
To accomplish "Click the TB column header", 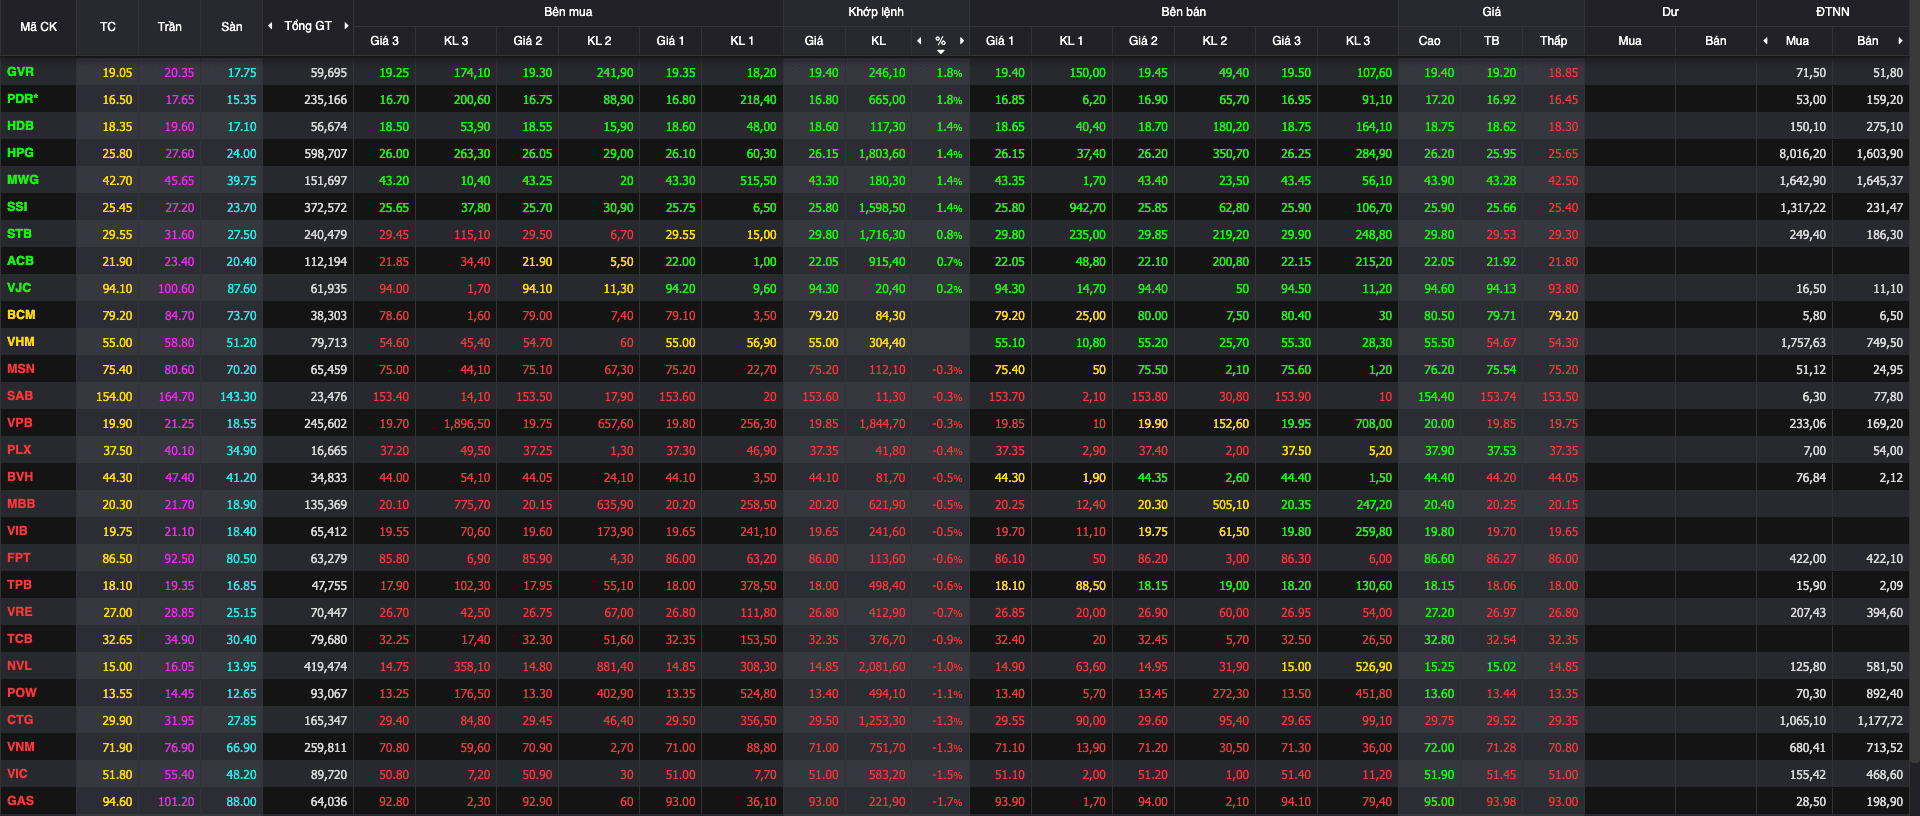I will pyautogui.click(x=1491, y=41).
